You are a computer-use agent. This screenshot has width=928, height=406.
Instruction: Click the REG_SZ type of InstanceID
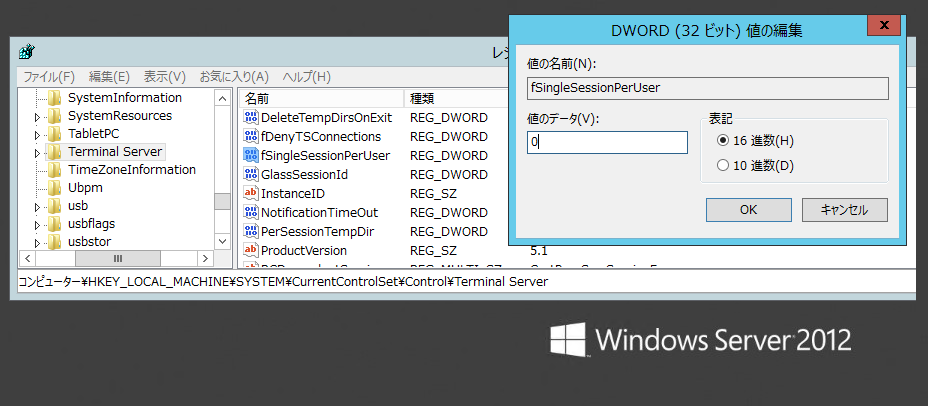(x=433, y=194)
